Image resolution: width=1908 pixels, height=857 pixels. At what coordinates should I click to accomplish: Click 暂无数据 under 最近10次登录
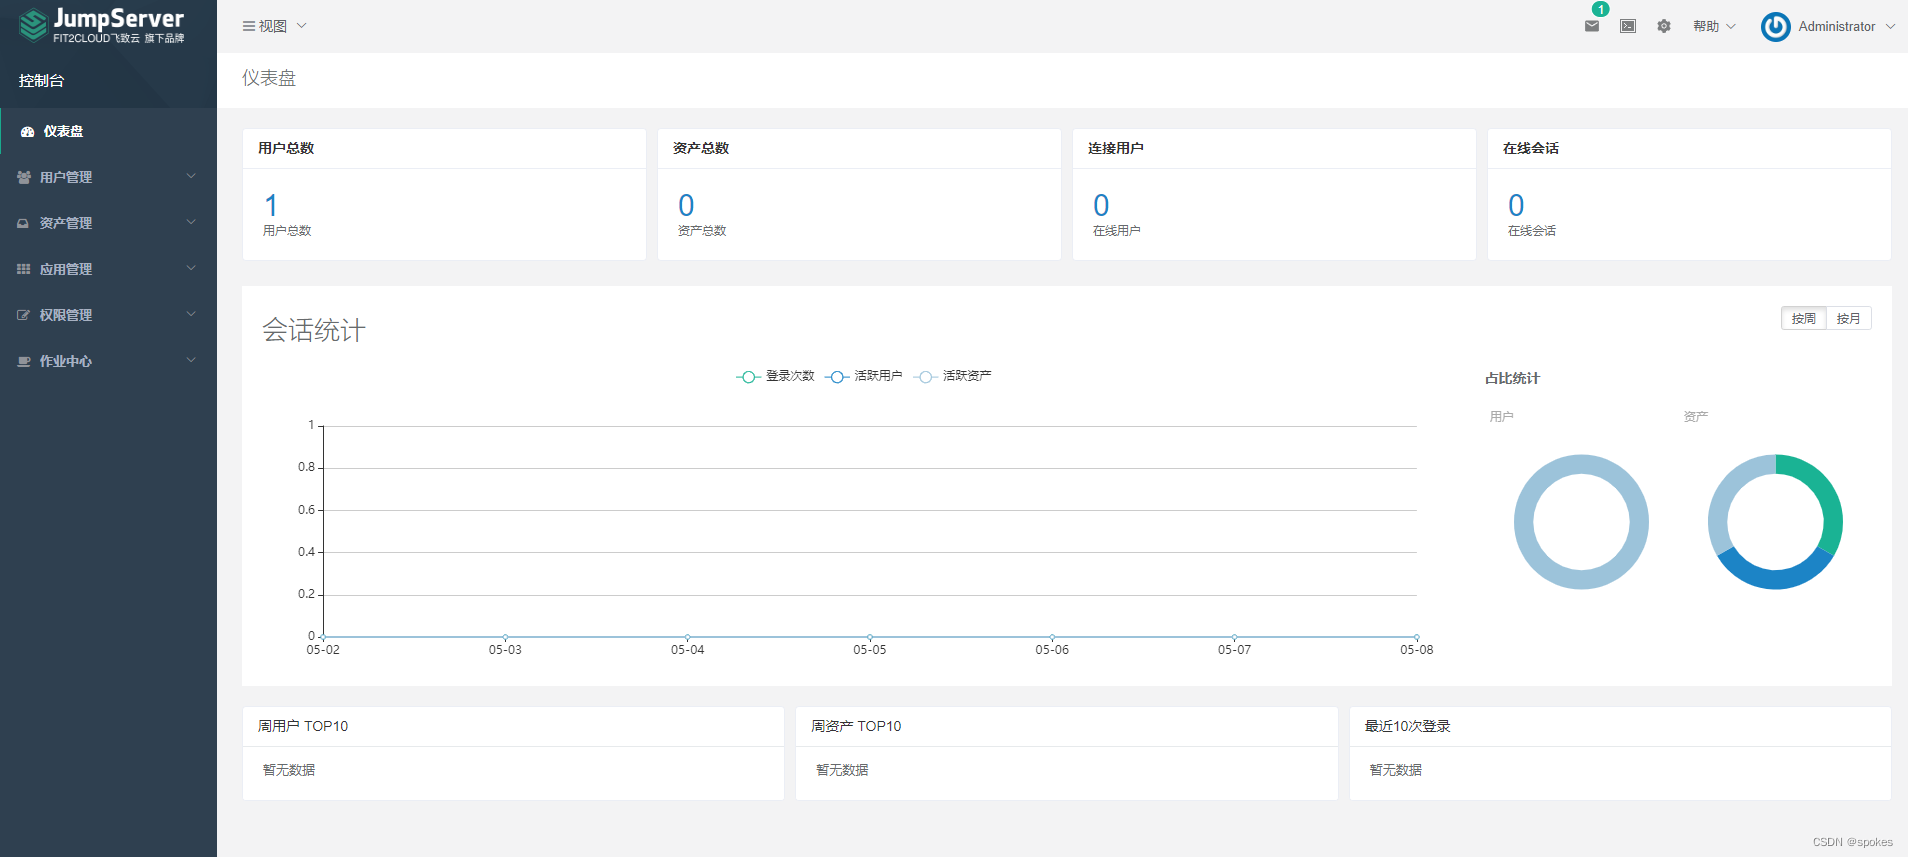[1395, 770]
